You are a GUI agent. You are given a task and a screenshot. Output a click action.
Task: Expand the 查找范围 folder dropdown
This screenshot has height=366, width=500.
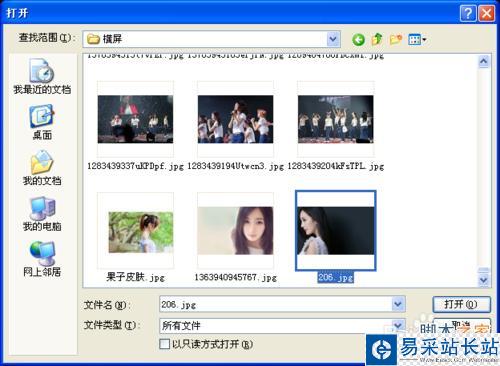(333, 39)
